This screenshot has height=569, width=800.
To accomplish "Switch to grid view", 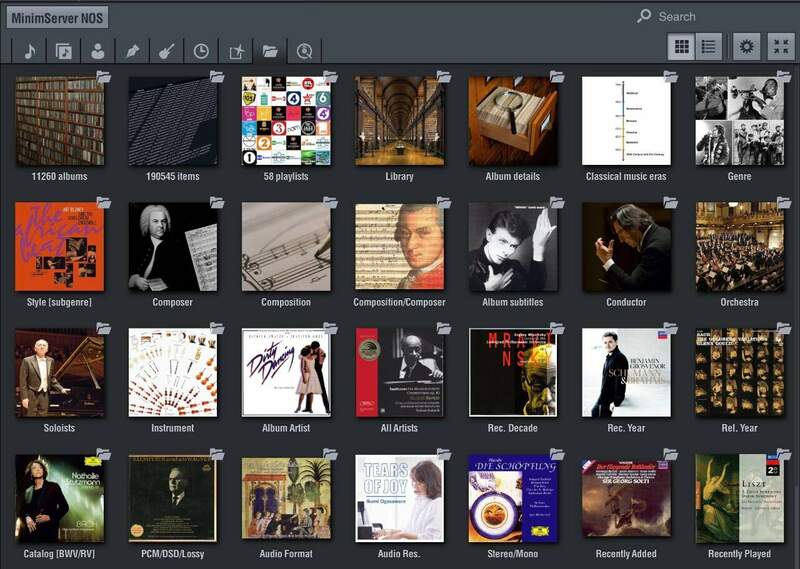I will pyautogui.click(x=682, y=46).
